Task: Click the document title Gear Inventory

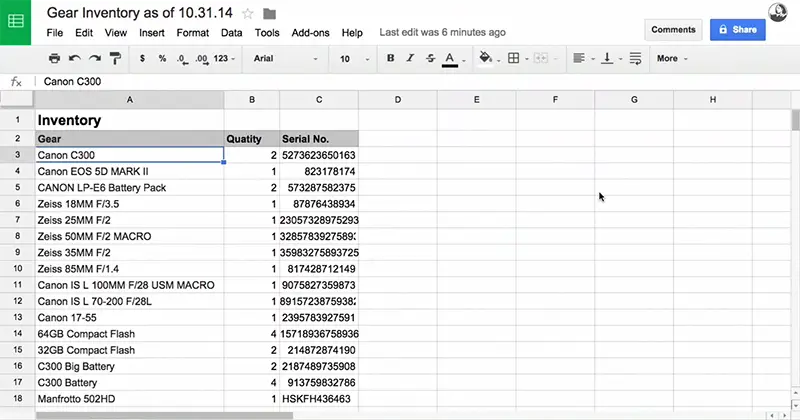Action: (139, 13)
